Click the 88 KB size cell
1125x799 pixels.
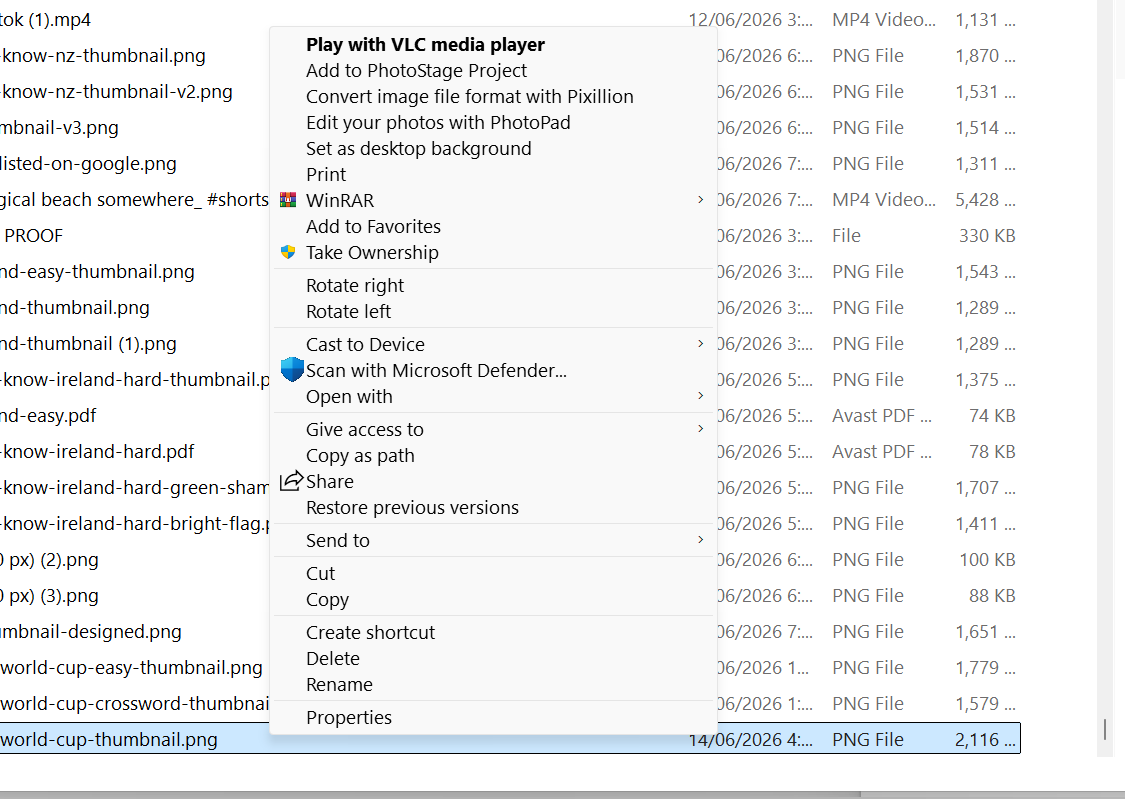[992, 596]
